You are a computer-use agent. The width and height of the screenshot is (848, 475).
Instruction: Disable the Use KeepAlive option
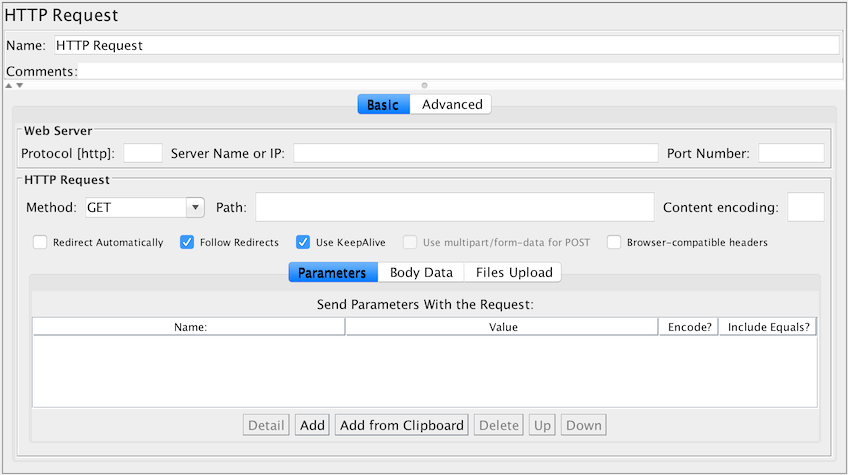(x=303, y=242)
